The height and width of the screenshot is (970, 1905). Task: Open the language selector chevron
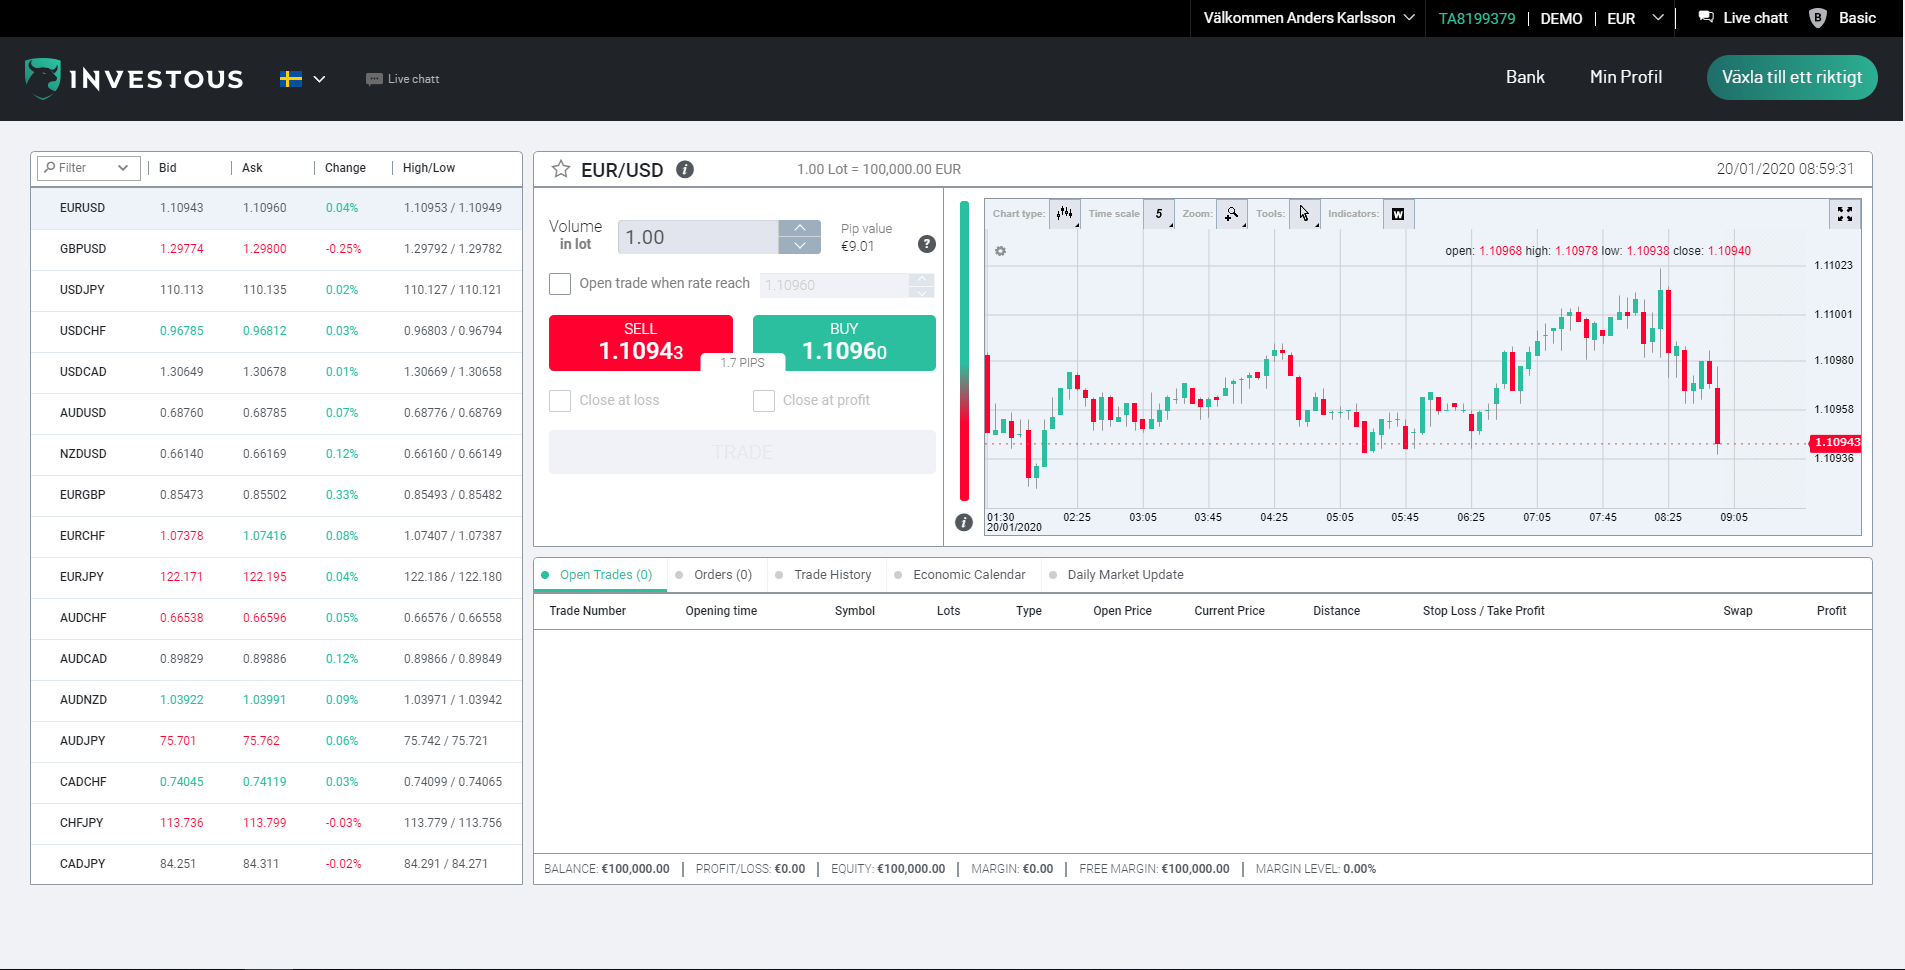coord(319,79)
